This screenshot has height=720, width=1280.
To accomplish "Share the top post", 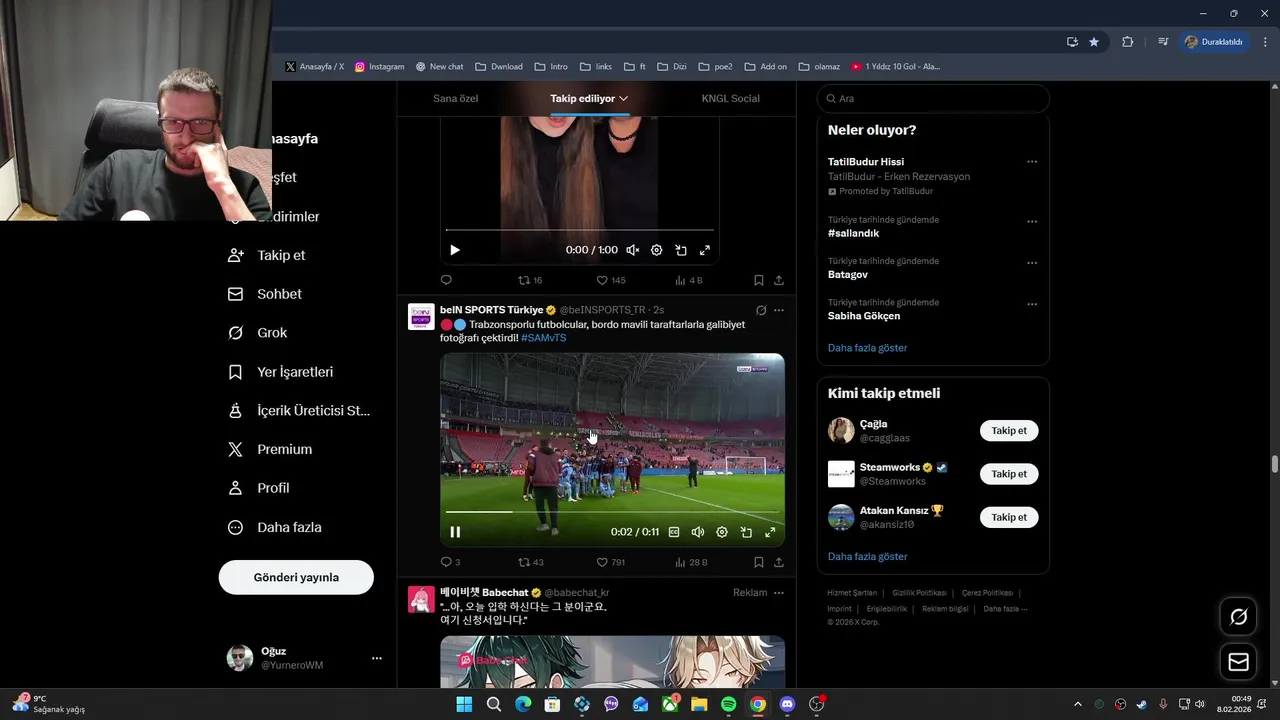I will [x=779, y=280].
